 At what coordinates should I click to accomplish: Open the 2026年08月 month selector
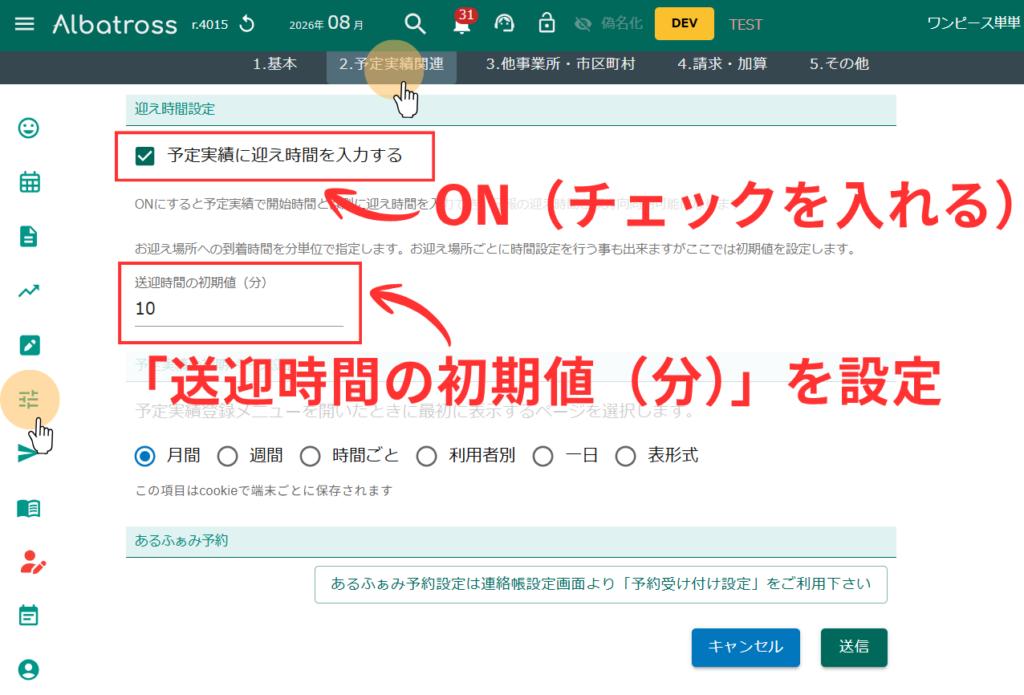click(x=327, y=24)
